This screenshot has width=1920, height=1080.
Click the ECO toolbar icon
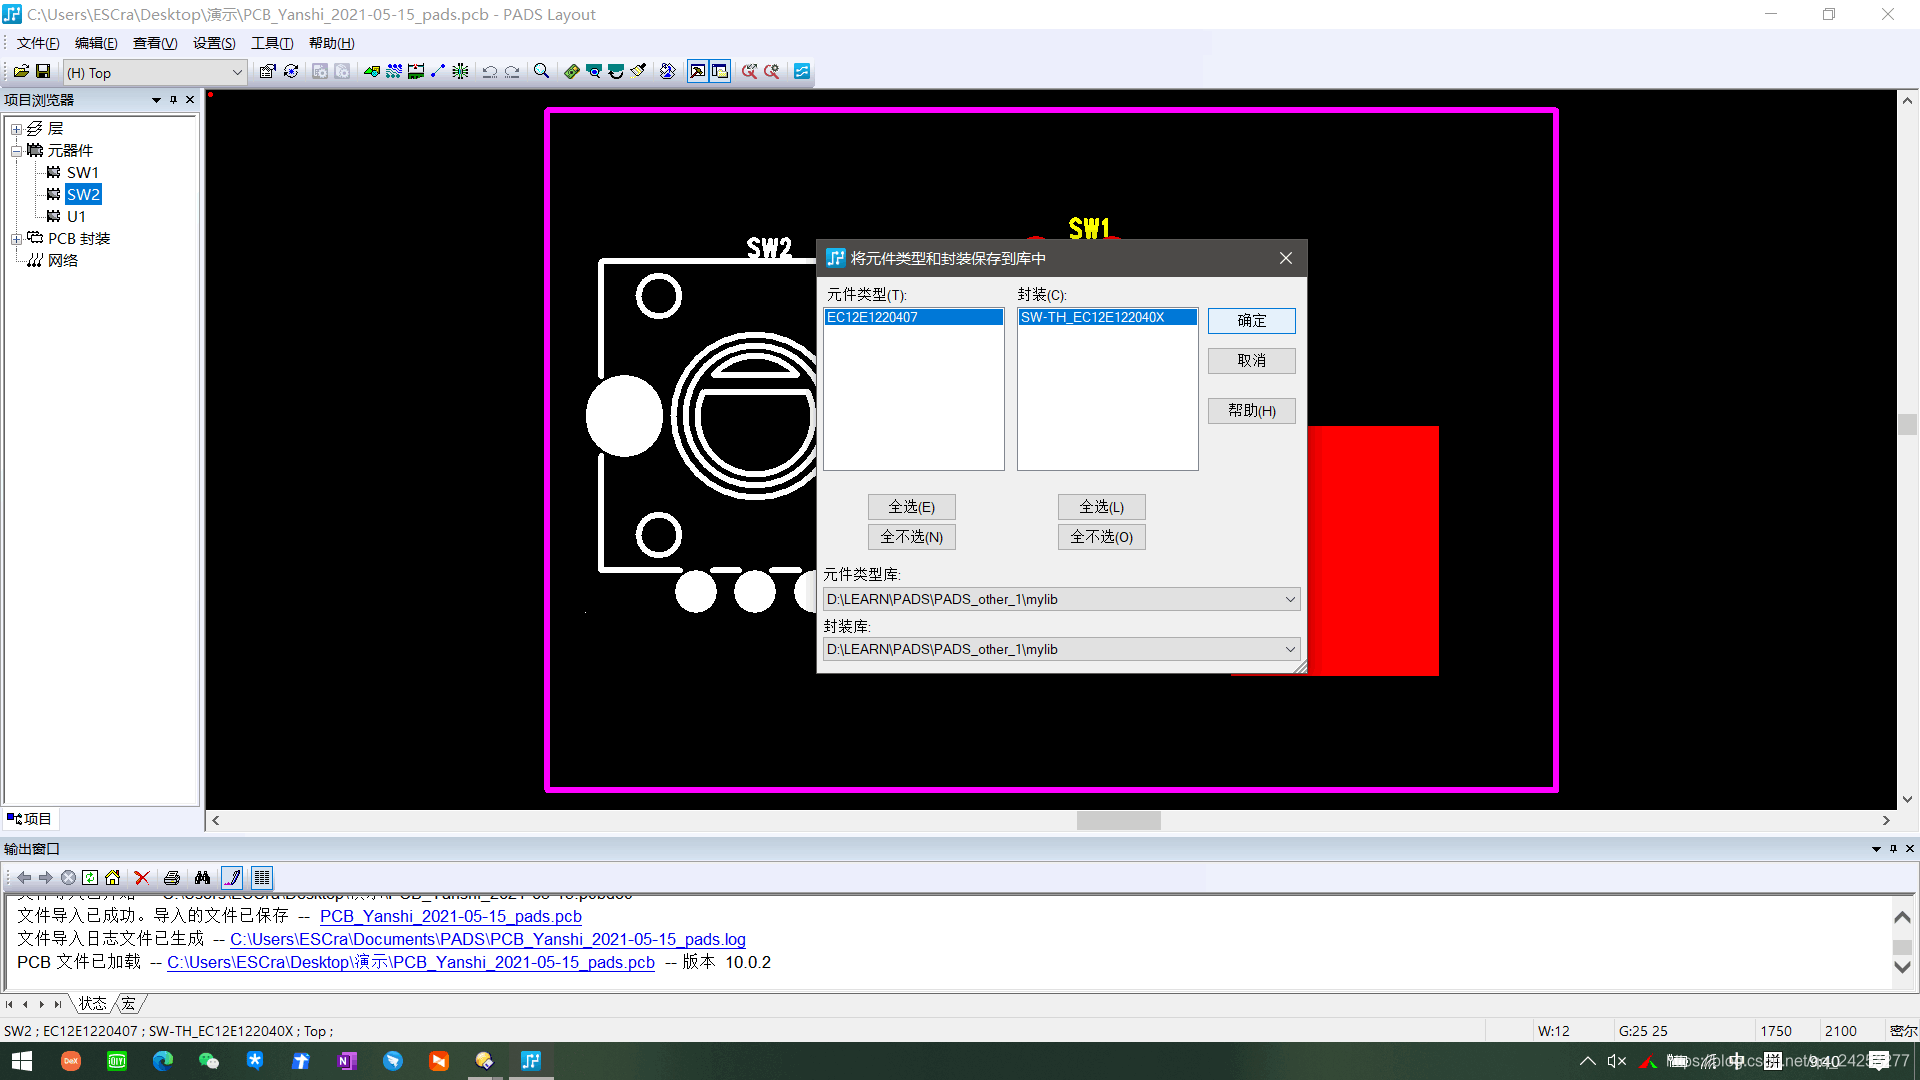coord(438,71)
